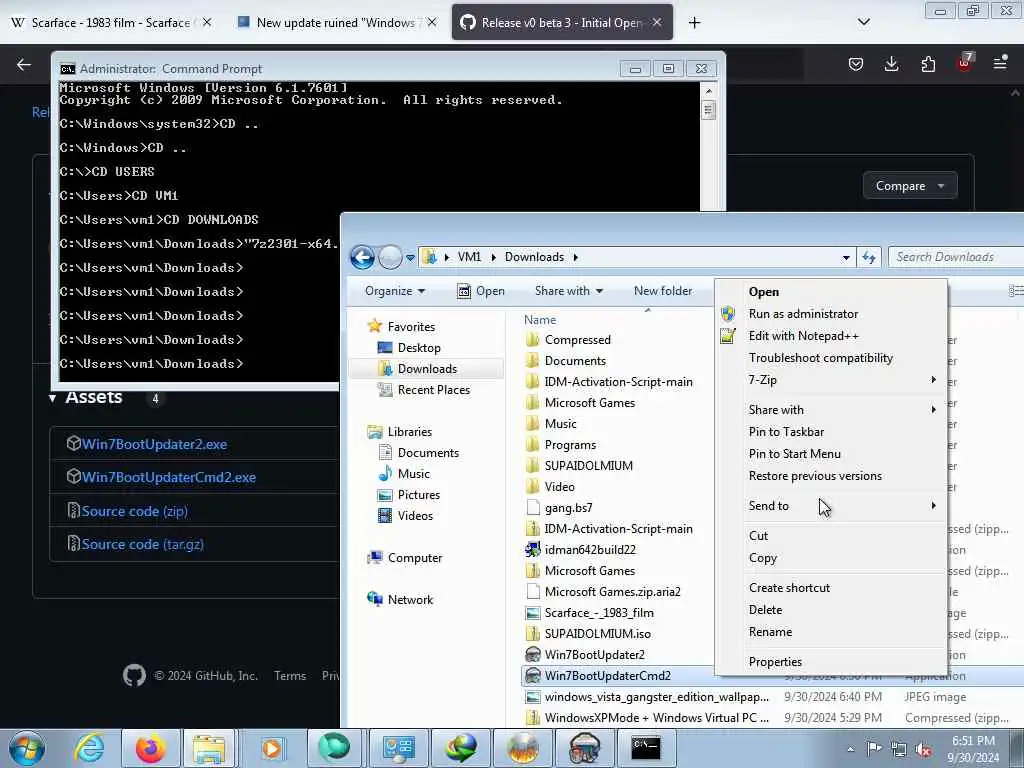Click the GitHub logo in footer

point(135,675)
